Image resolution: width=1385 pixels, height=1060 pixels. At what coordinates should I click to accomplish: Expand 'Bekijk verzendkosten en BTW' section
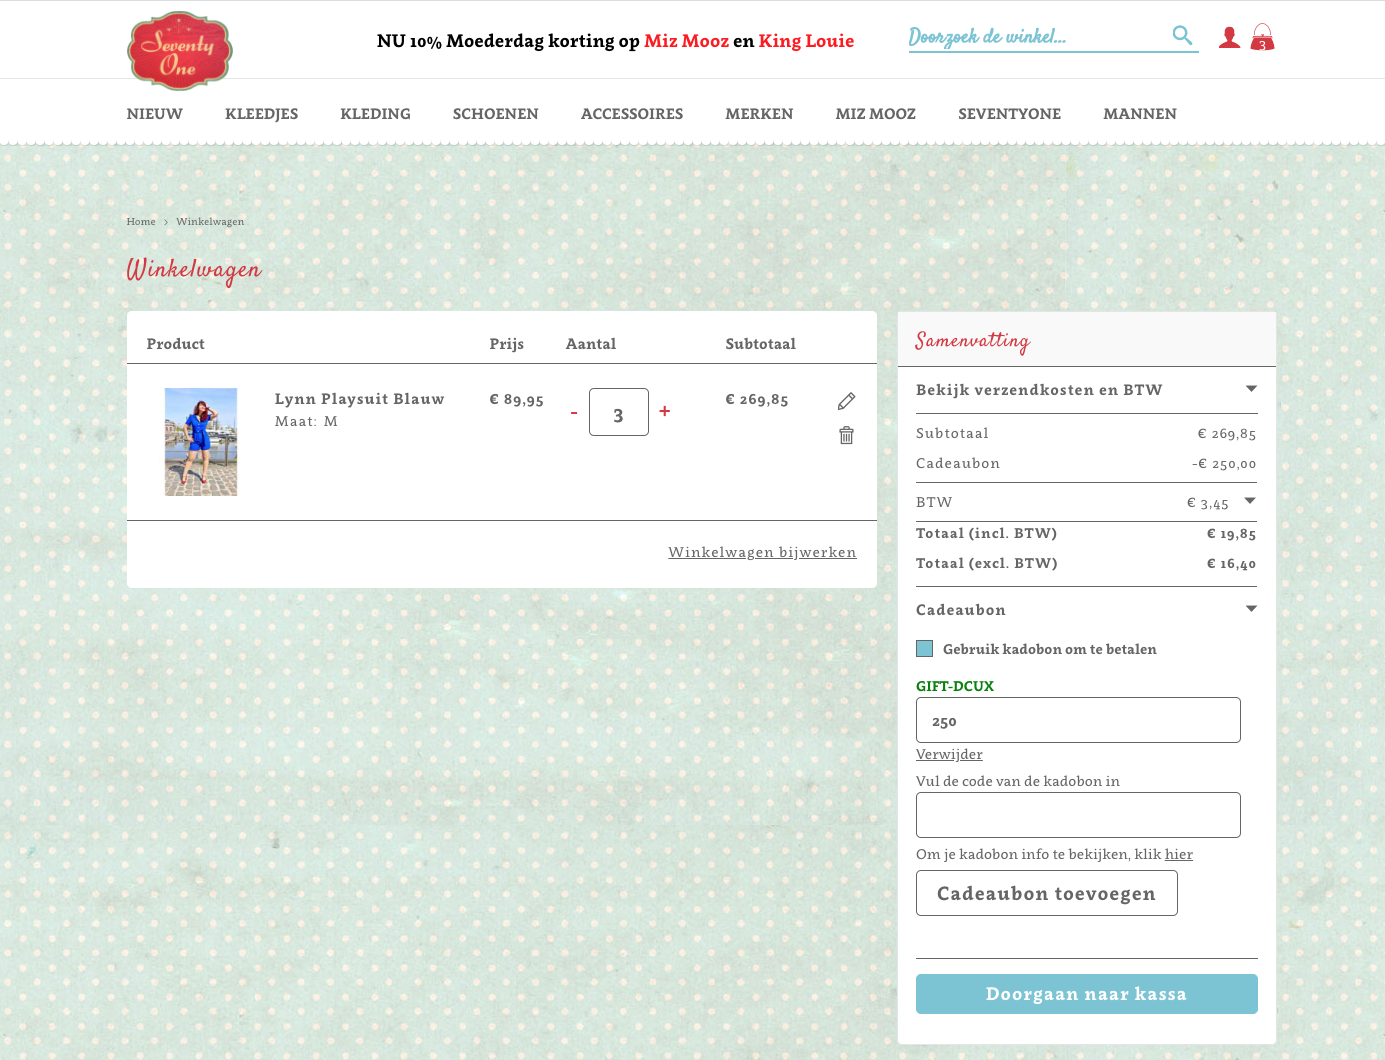point(1250,389)
